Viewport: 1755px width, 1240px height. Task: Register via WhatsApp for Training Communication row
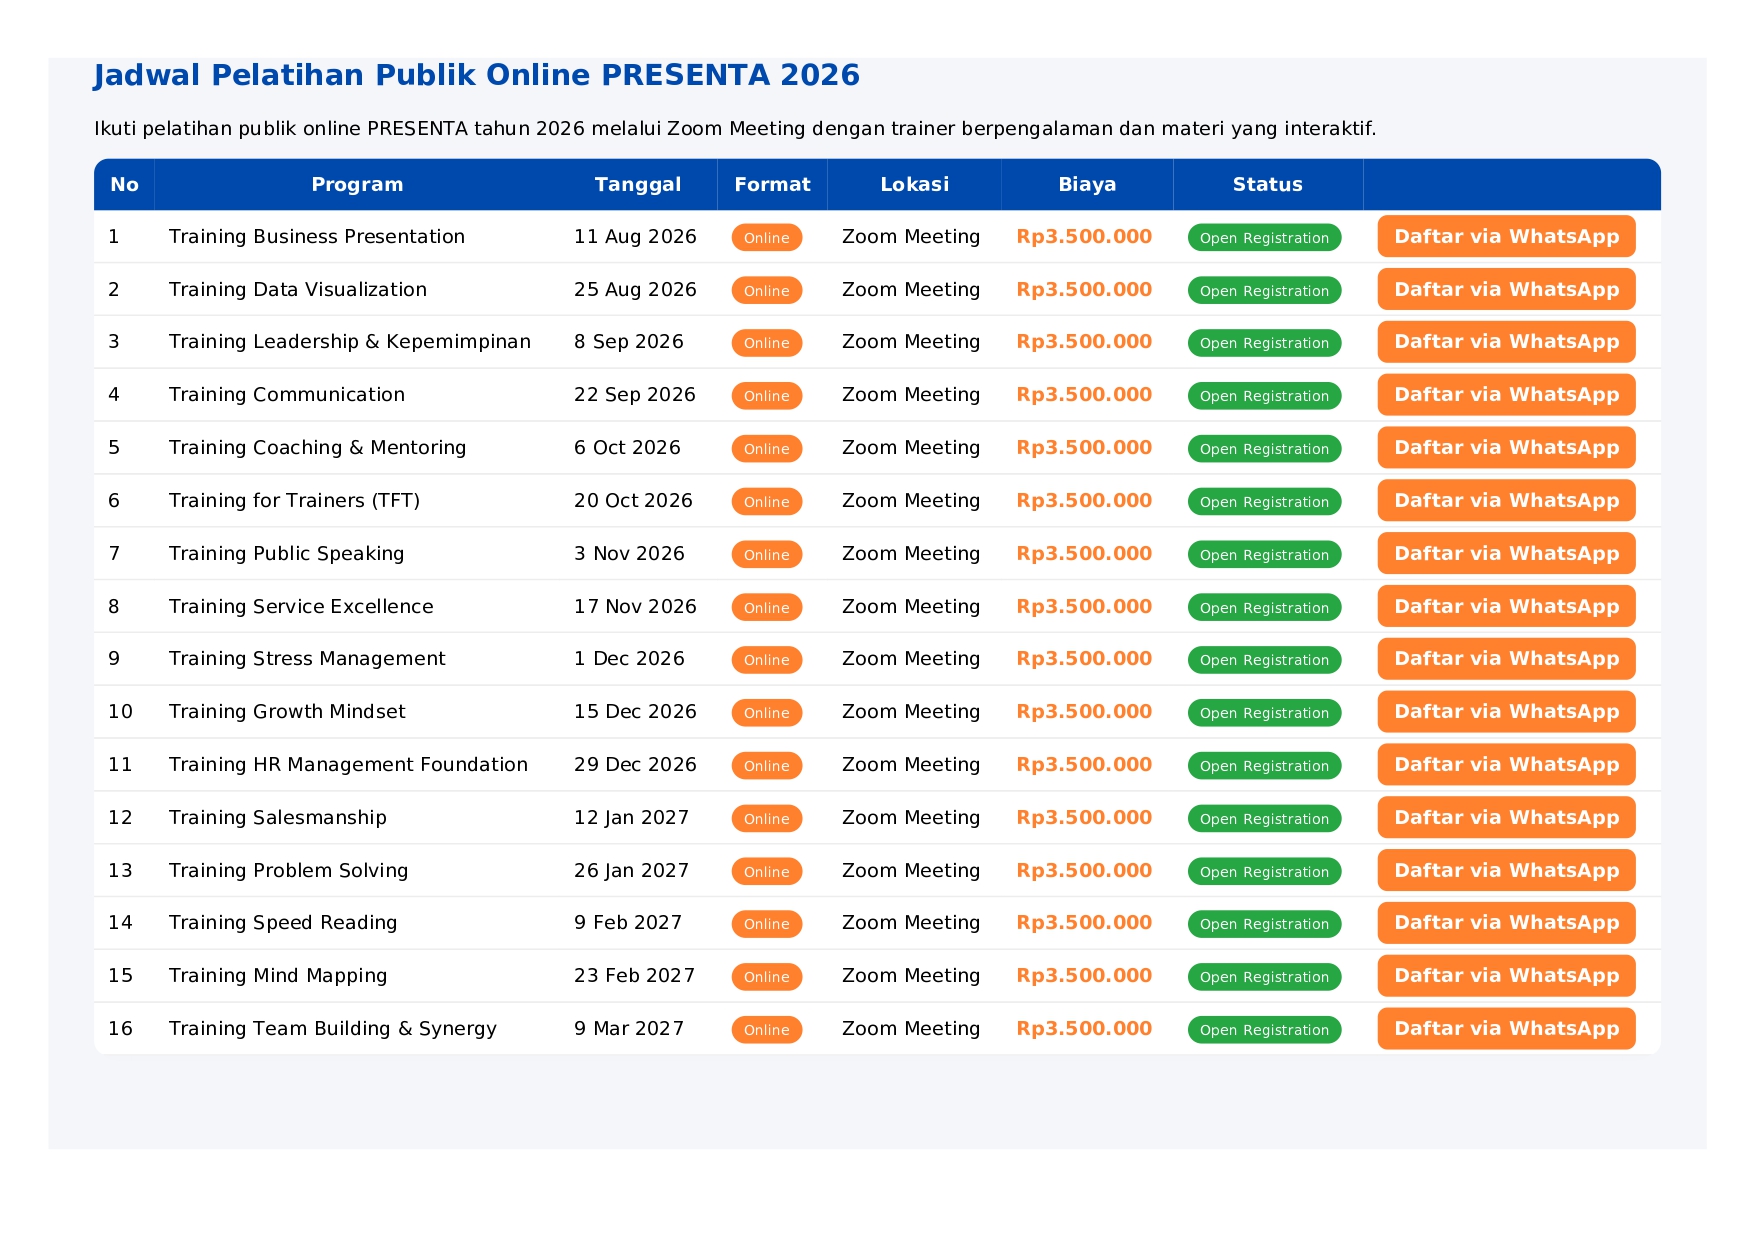[x=1506, y=395]
